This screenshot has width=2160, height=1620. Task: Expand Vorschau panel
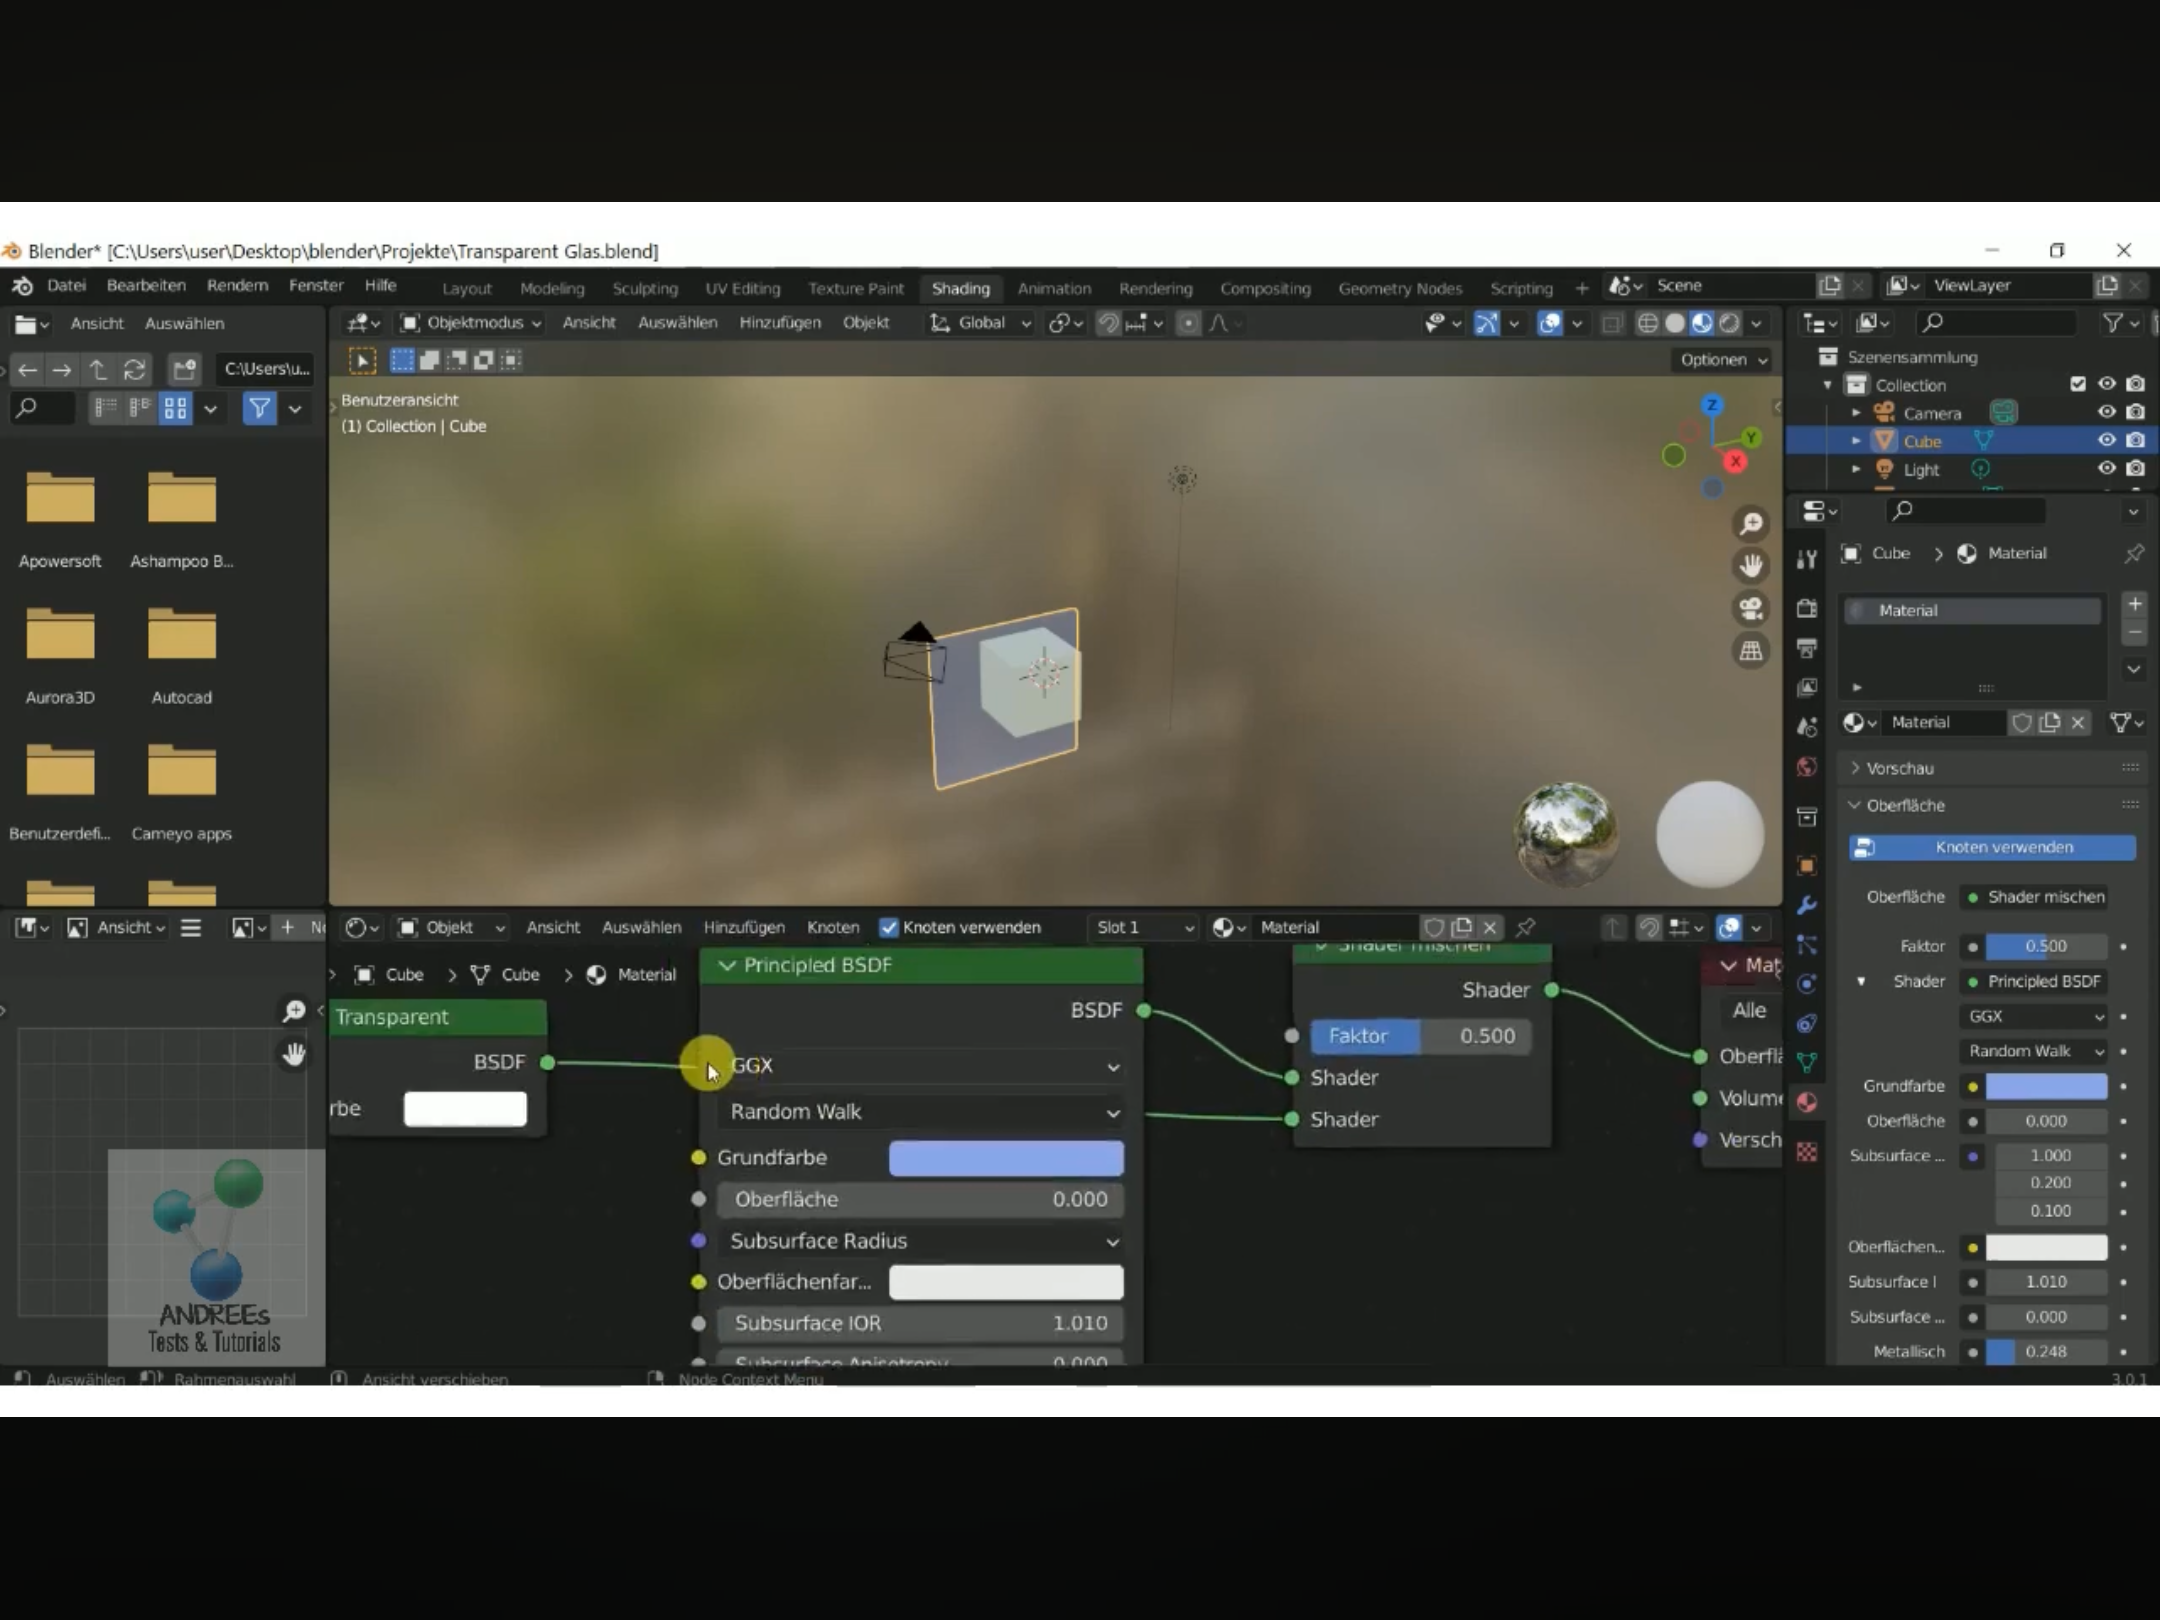[1897, 768]
